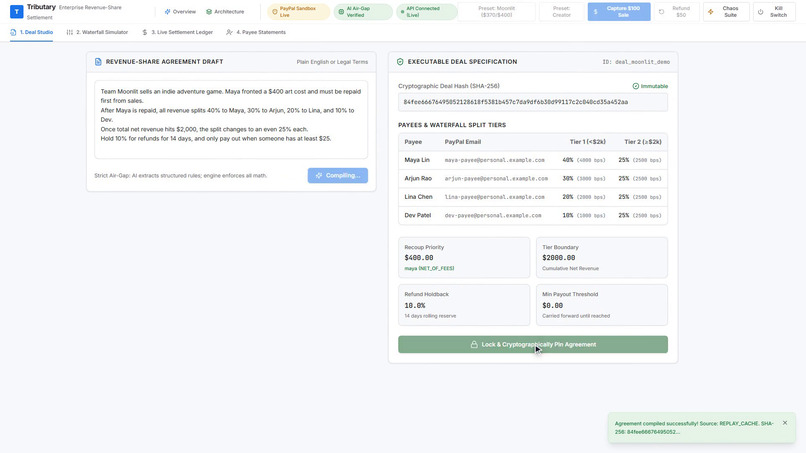
Task: Click the Deal Studio tab document icon
Action: coord(13,32)
